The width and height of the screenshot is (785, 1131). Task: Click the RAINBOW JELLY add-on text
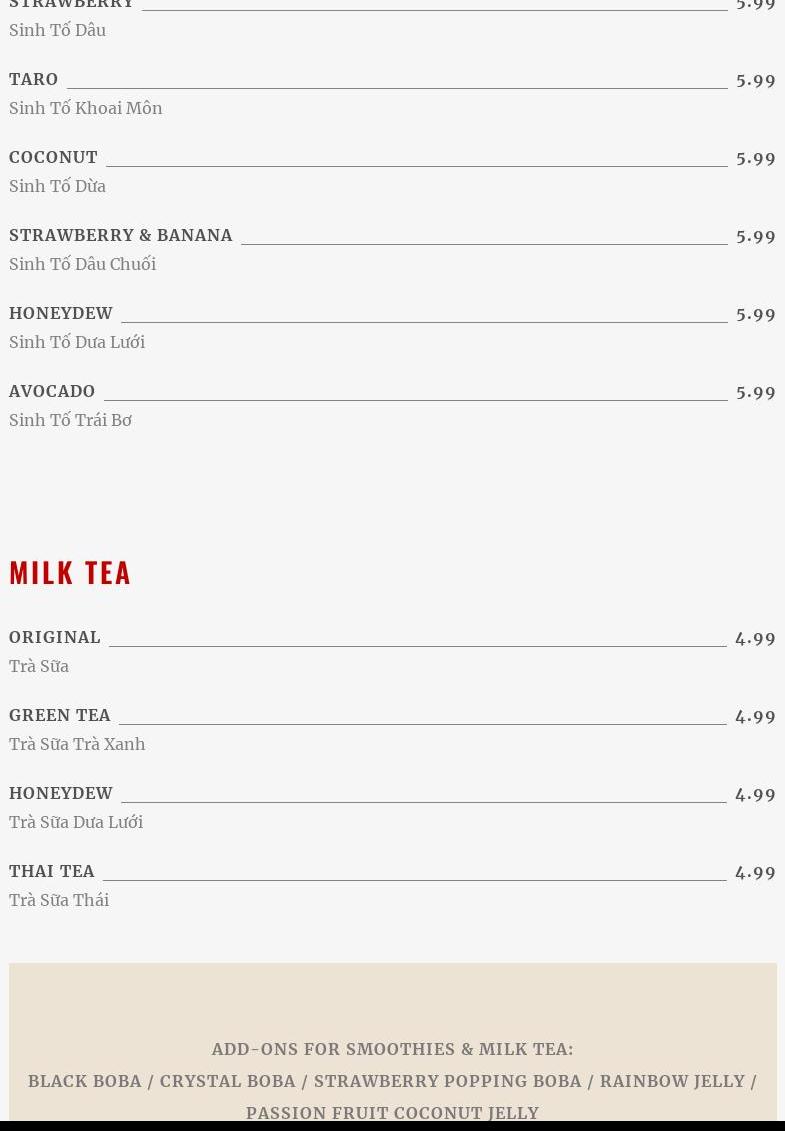[672, 1081]
